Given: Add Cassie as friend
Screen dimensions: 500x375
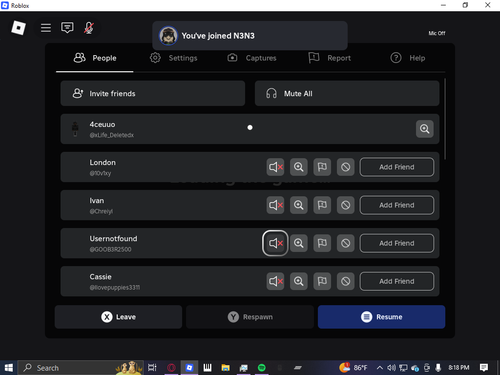Looking at the screenshot, I should [397, 281].
